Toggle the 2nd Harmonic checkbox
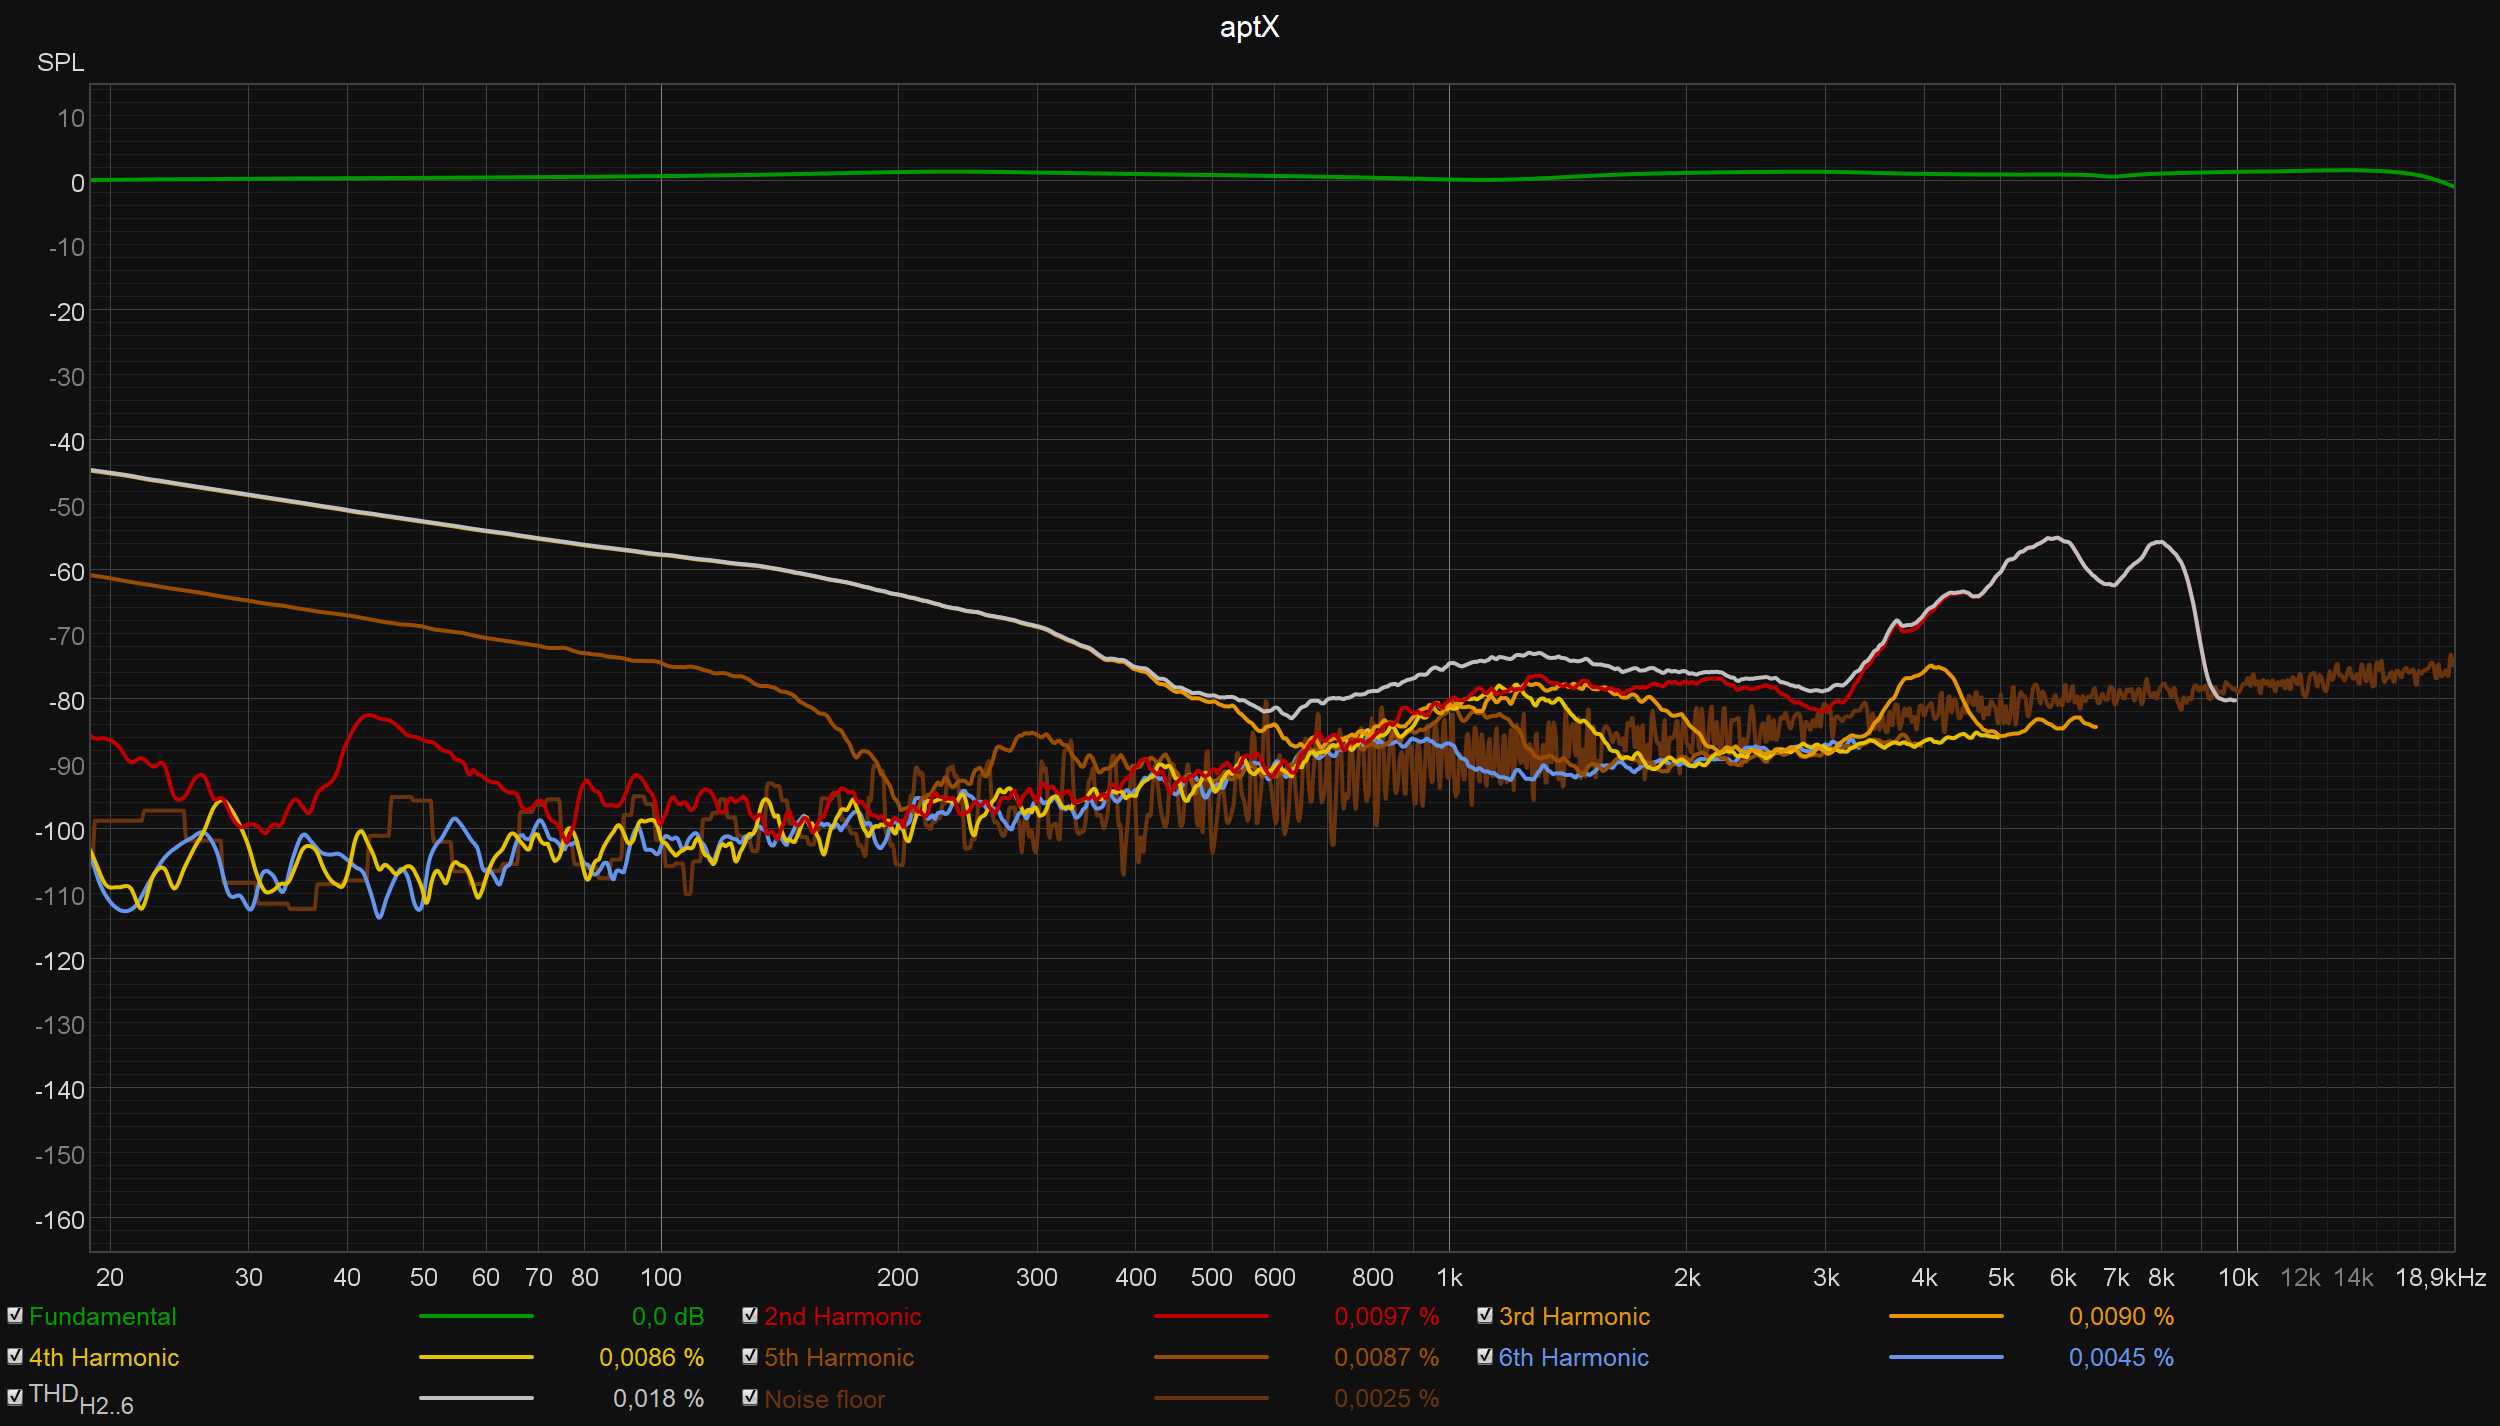The height and width of the screenshot is (1426, 2500). (x=750, y=1316)
